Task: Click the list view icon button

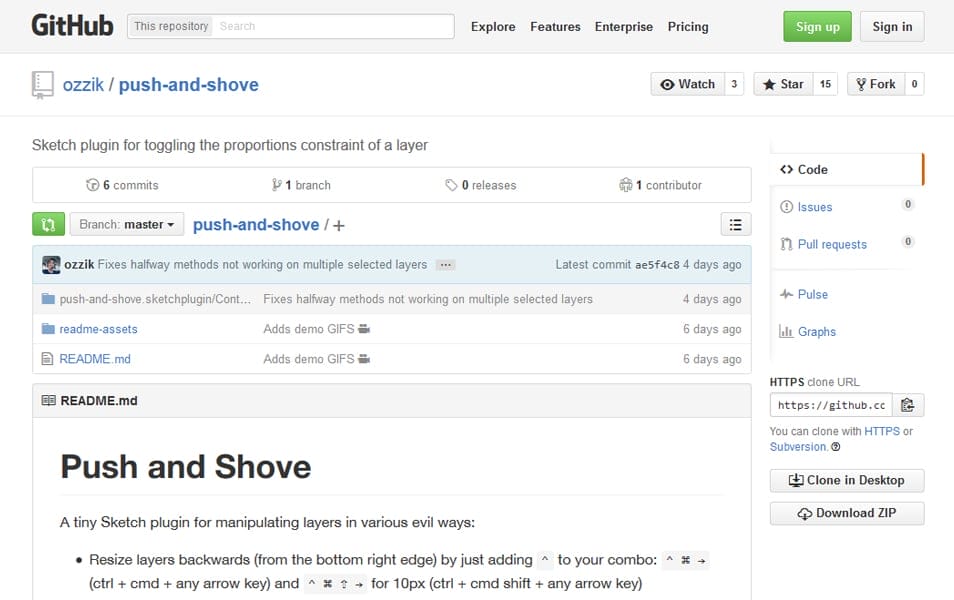Action: tap(735, 225)
